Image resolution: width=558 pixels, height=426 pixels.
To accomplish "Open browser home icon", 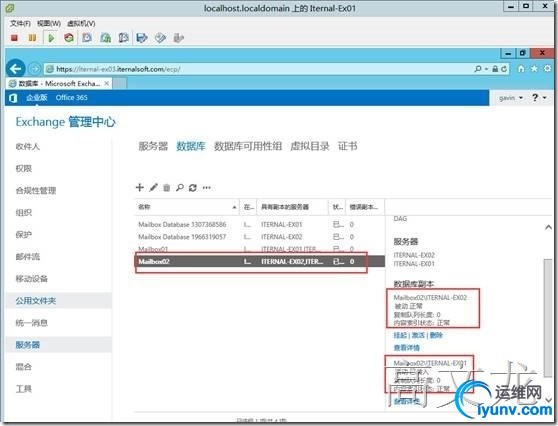I will (521, 69).
